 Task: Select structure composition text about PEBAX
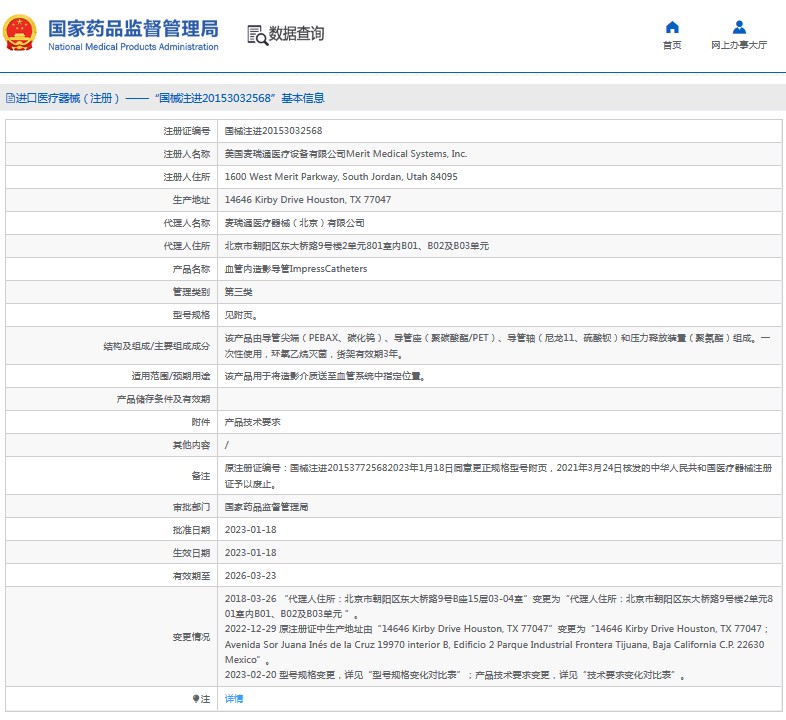498,346
